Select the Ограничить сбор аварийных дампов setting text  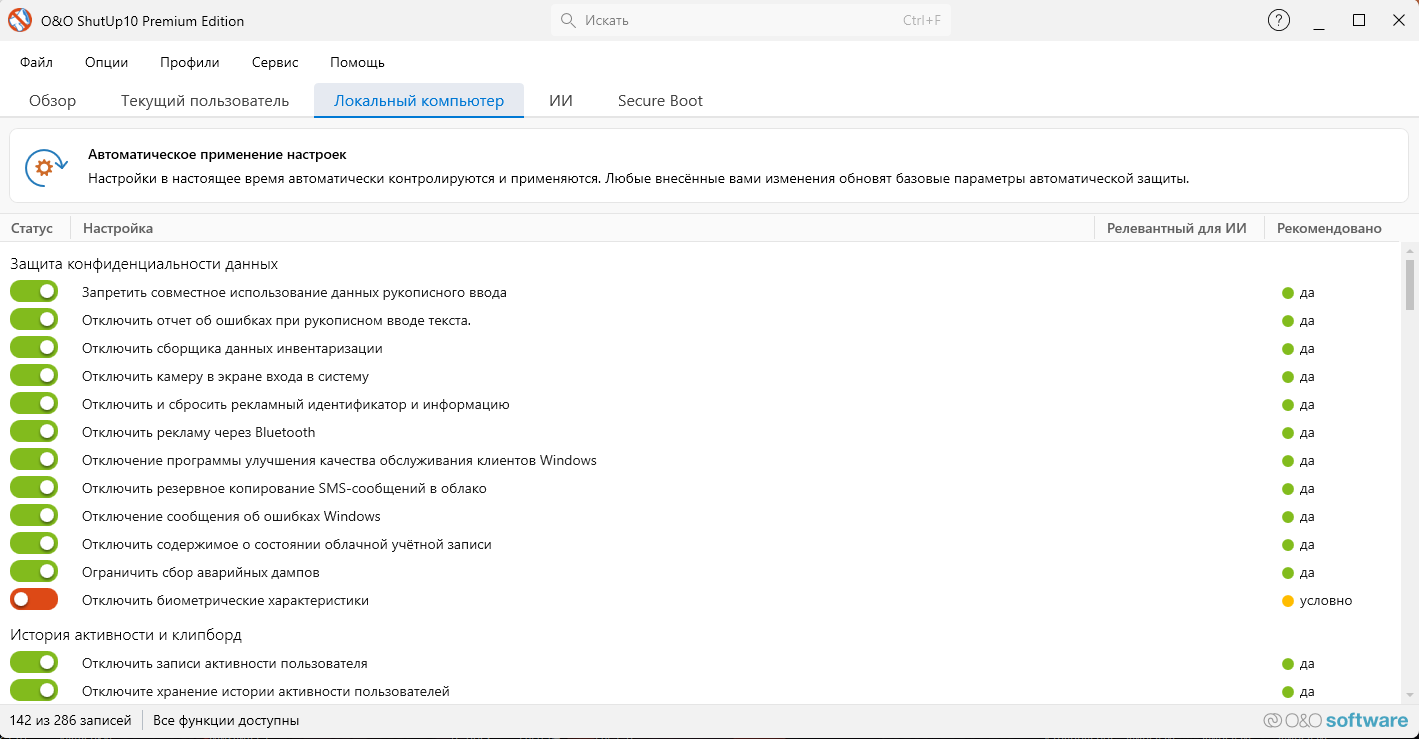pyautogui.click(x=201, y=572)
